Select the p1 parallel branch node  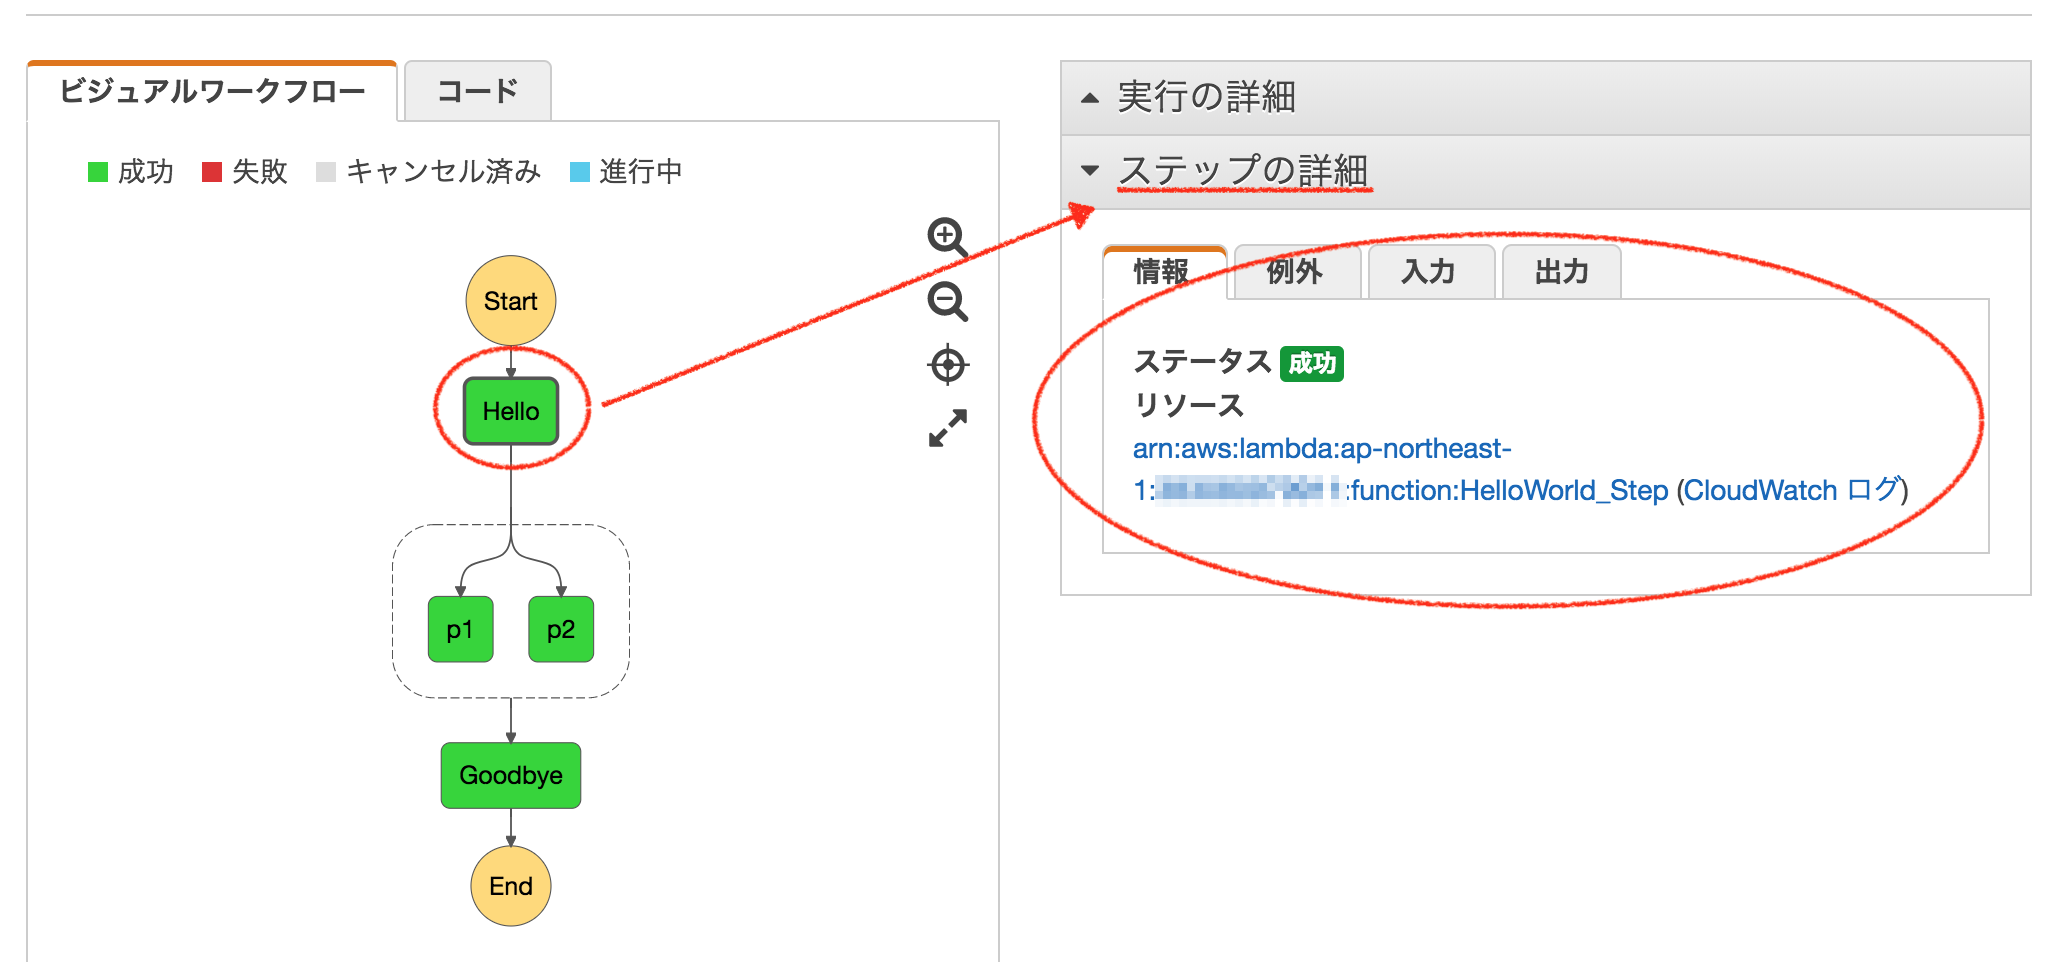(x=461, y=630)
